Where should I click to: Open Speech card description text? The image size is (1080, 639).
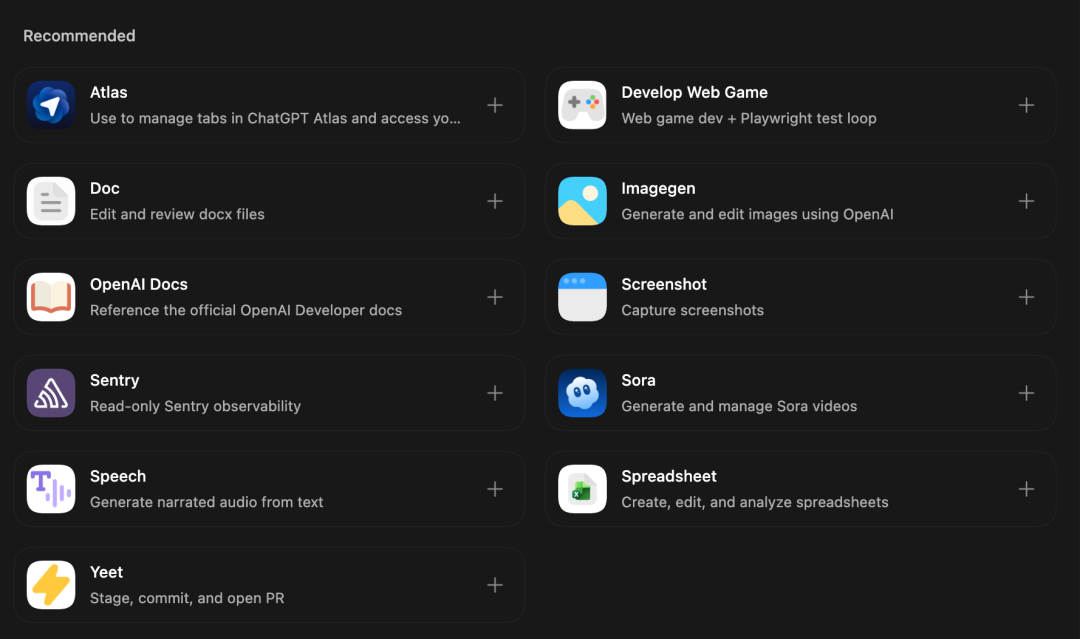(x=207, y=502)
